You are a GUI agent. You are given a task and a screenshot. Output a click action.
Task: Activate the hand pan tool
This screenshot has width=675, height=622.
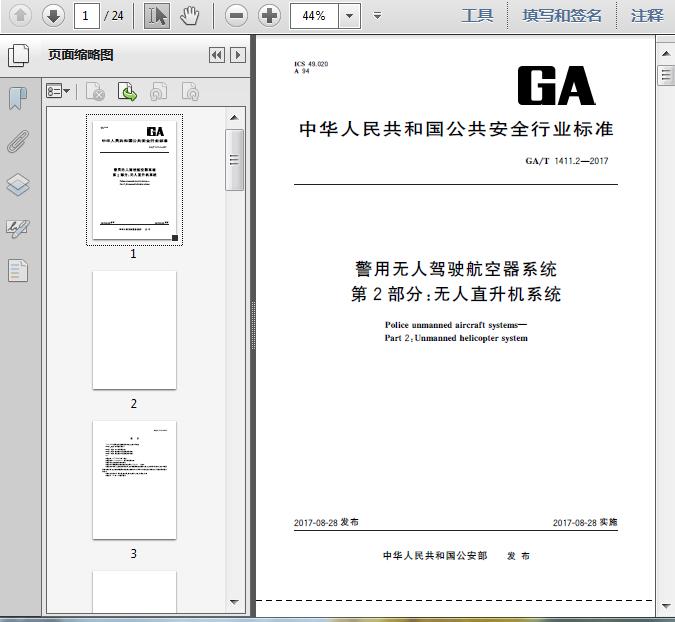click(x=189, y=16)
